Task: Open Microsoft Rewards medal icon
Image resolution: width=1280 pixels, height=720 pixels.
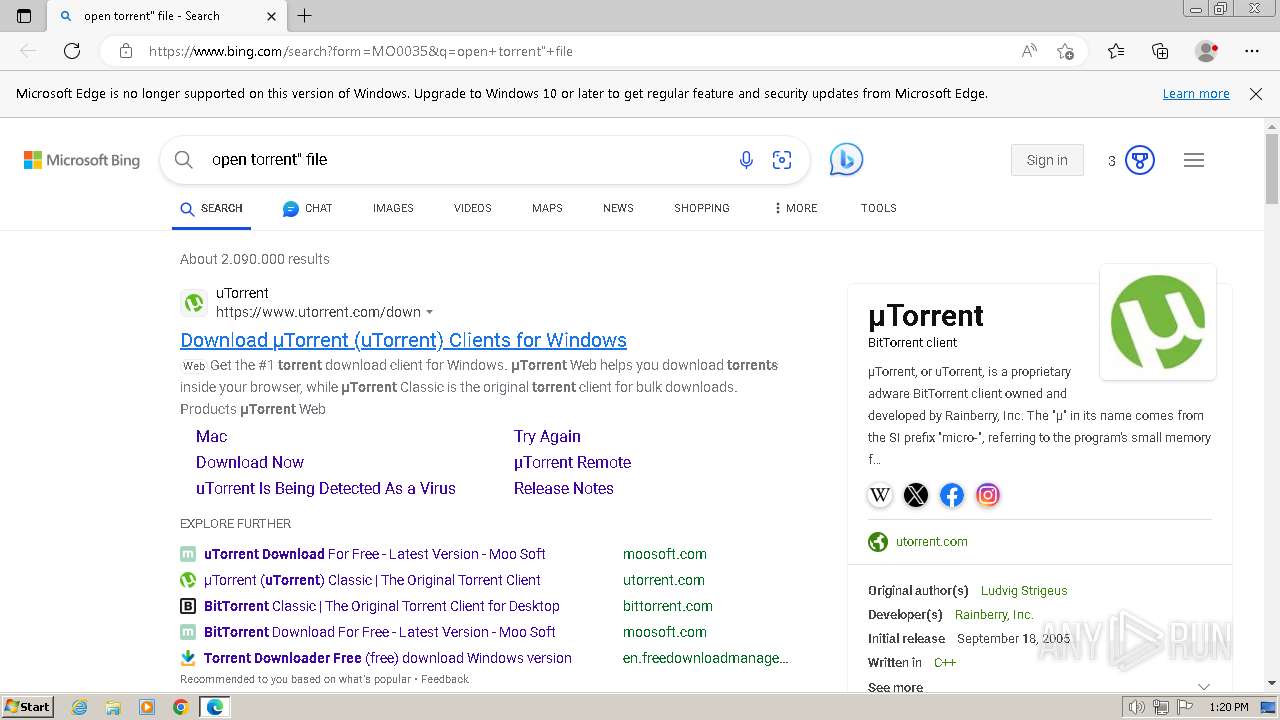Action: 1140,160
